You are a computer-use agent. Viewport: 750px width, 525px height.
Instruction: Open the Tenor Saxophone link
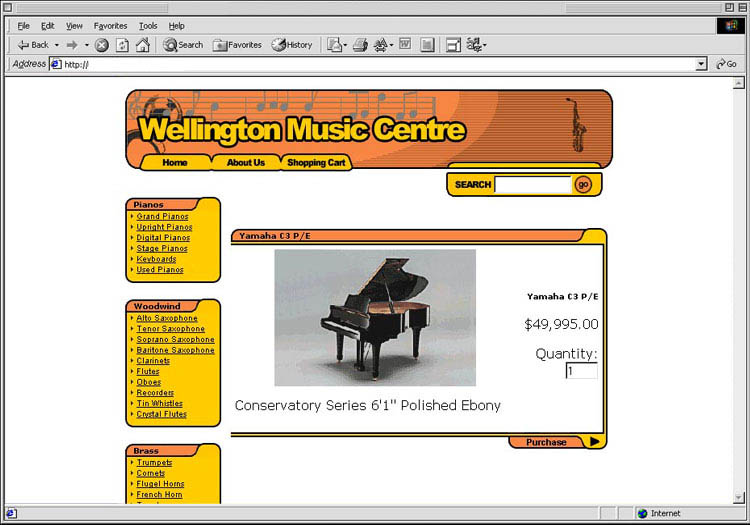point(170,328)
